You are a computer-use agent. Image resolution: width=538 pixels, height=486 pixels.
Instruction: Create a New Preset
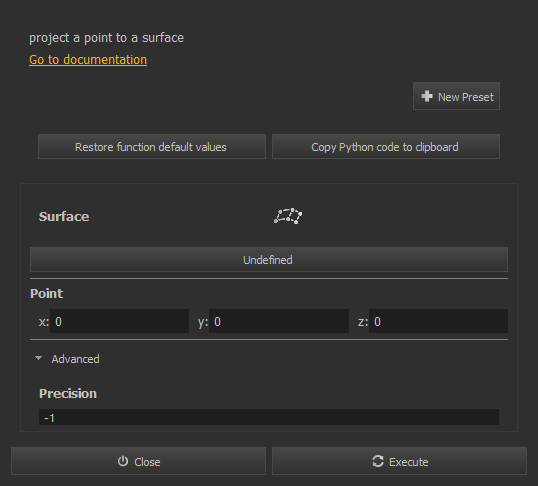coord(456,96)
